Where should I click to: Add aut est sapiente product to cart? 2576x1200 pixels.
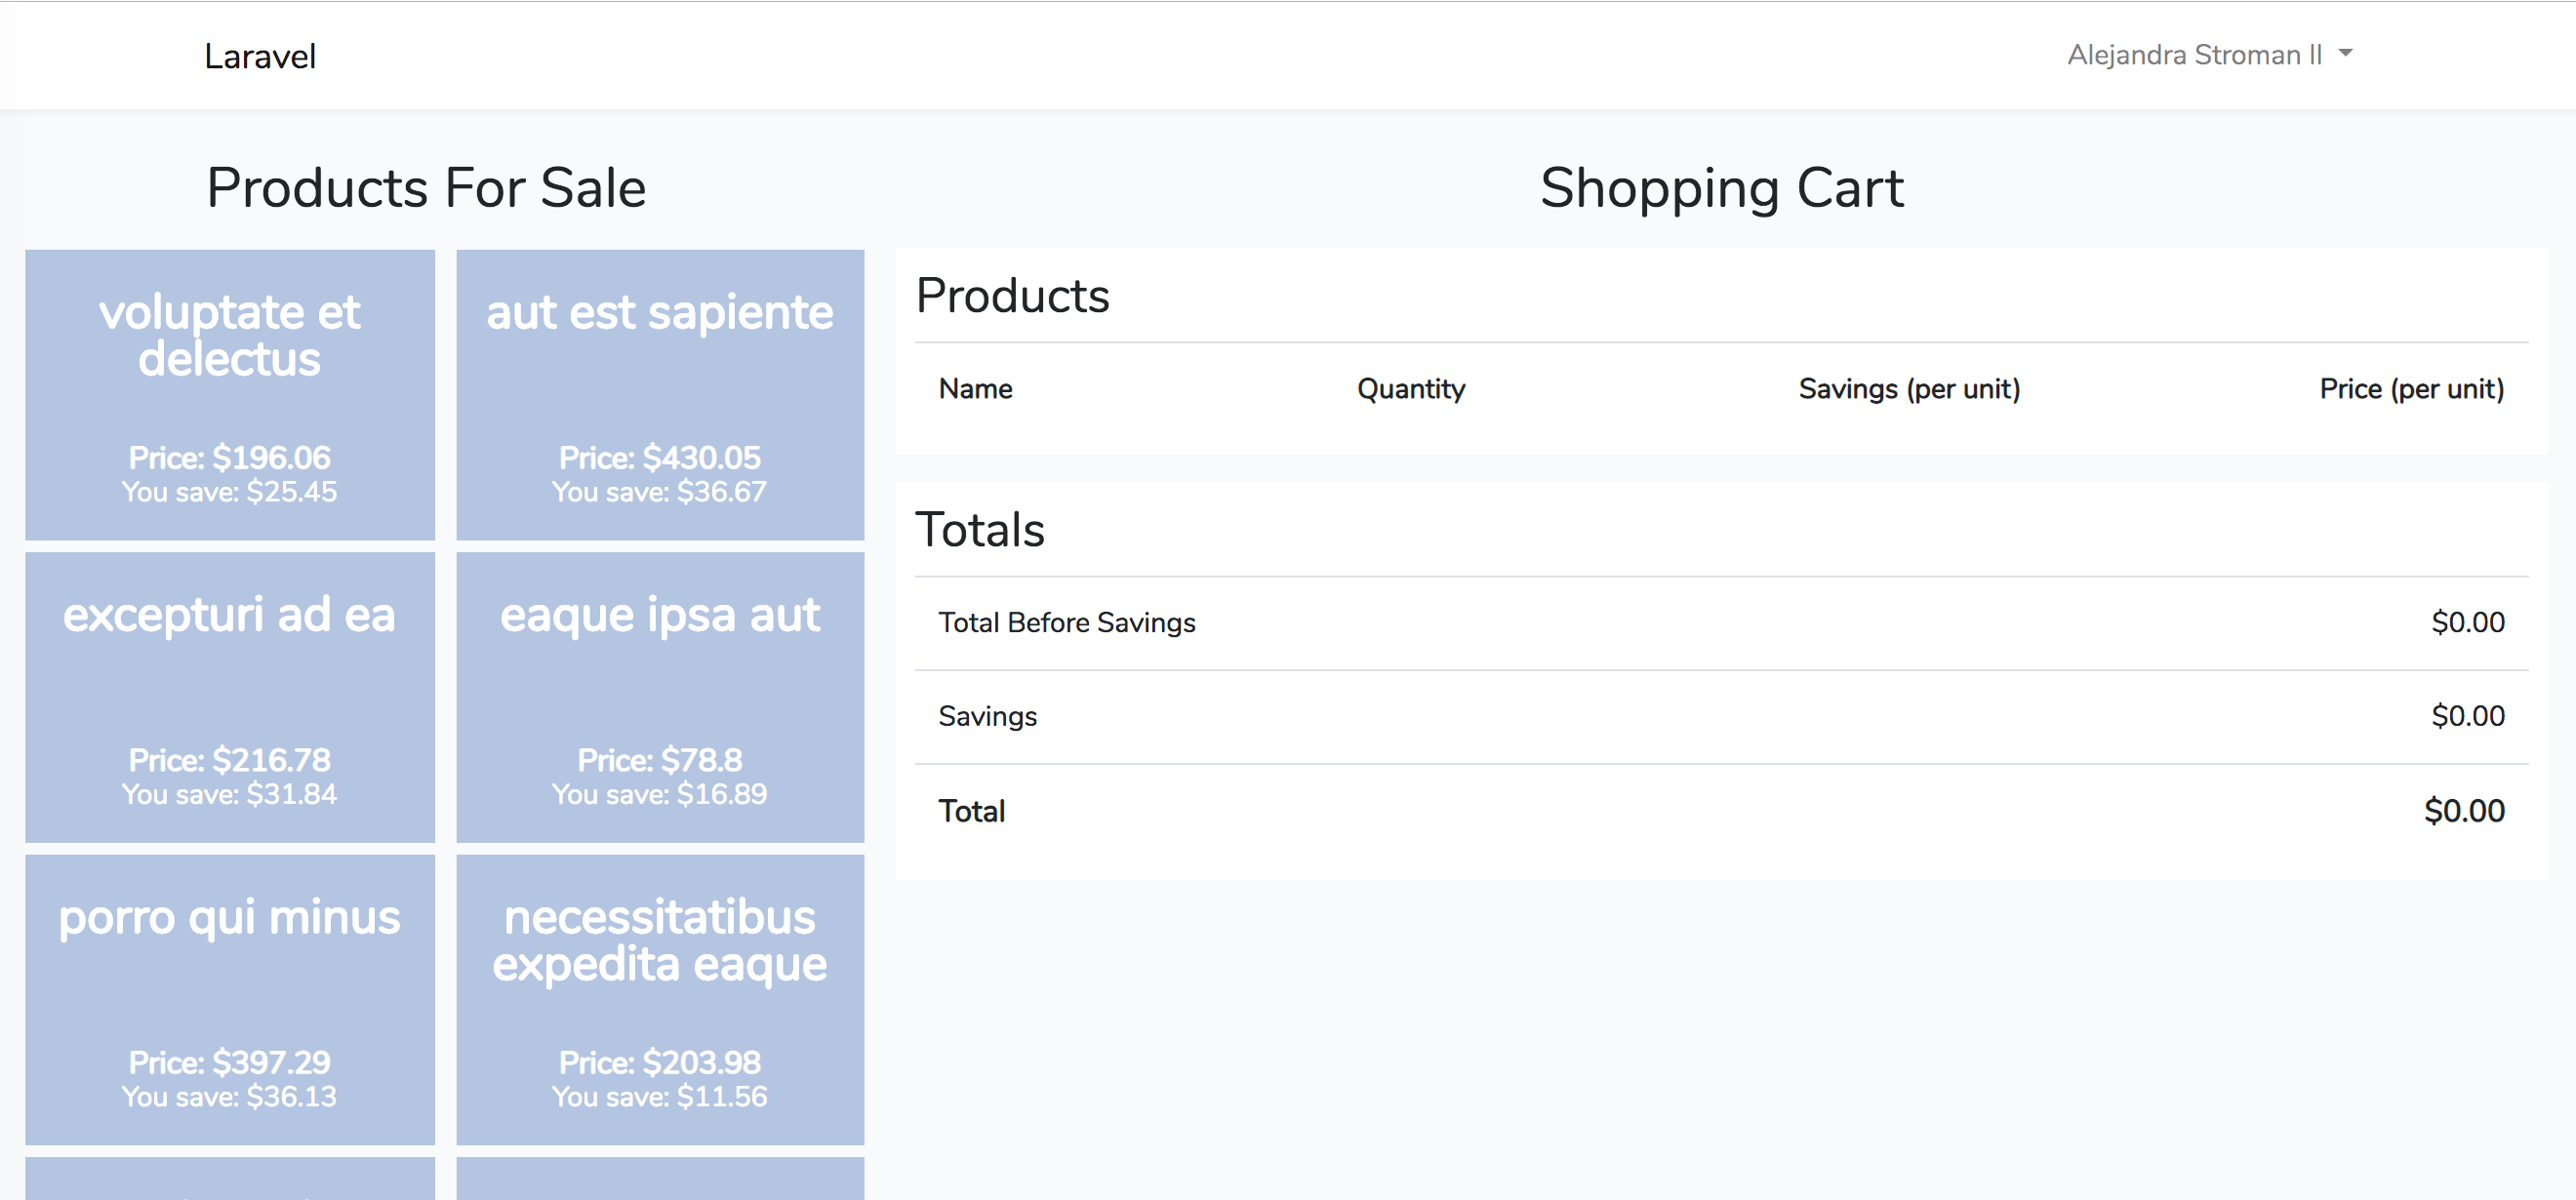[x=660, y=395]
